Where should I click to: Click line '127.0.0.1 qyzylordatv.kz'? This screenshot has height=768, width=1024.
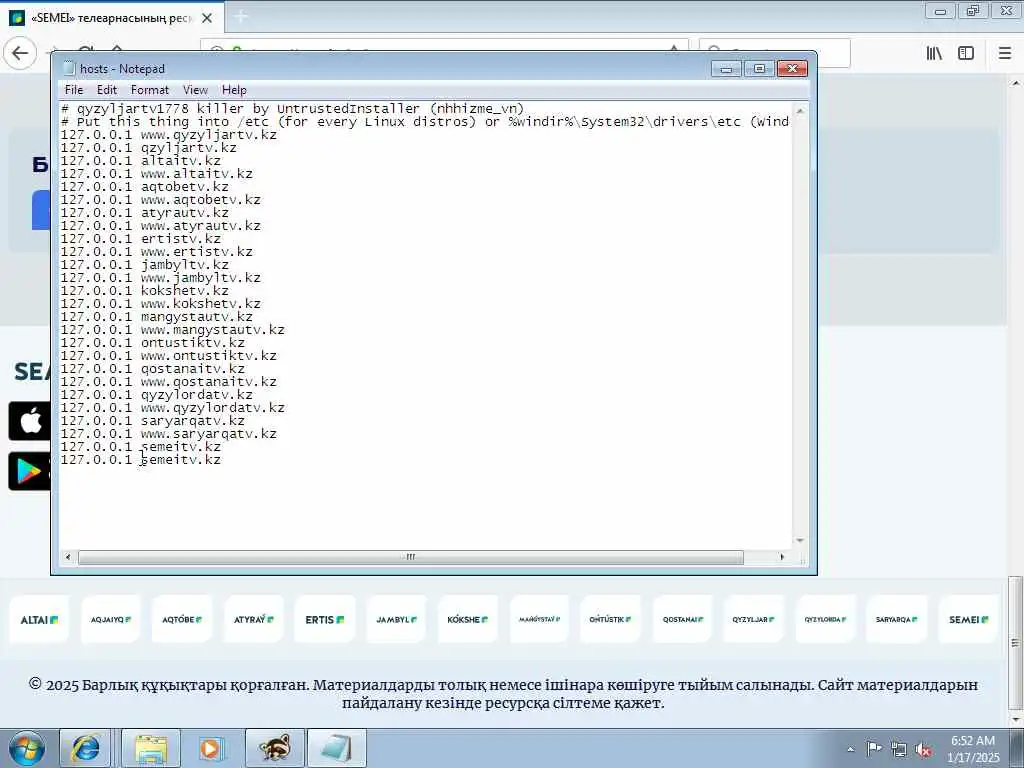(x=157, y=395)
